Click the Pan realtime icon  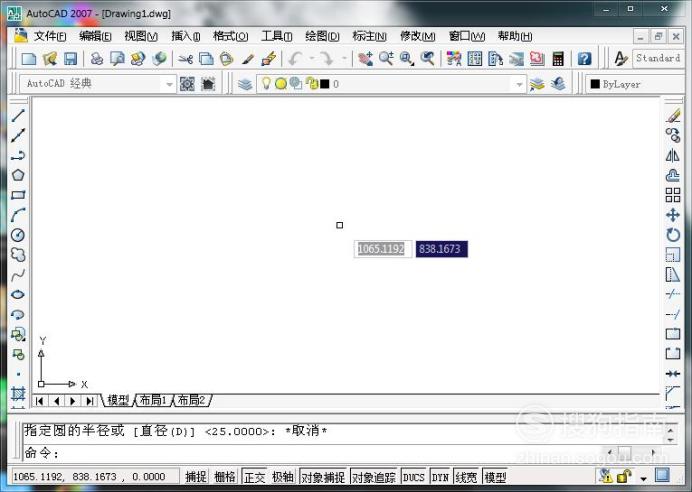365,58
